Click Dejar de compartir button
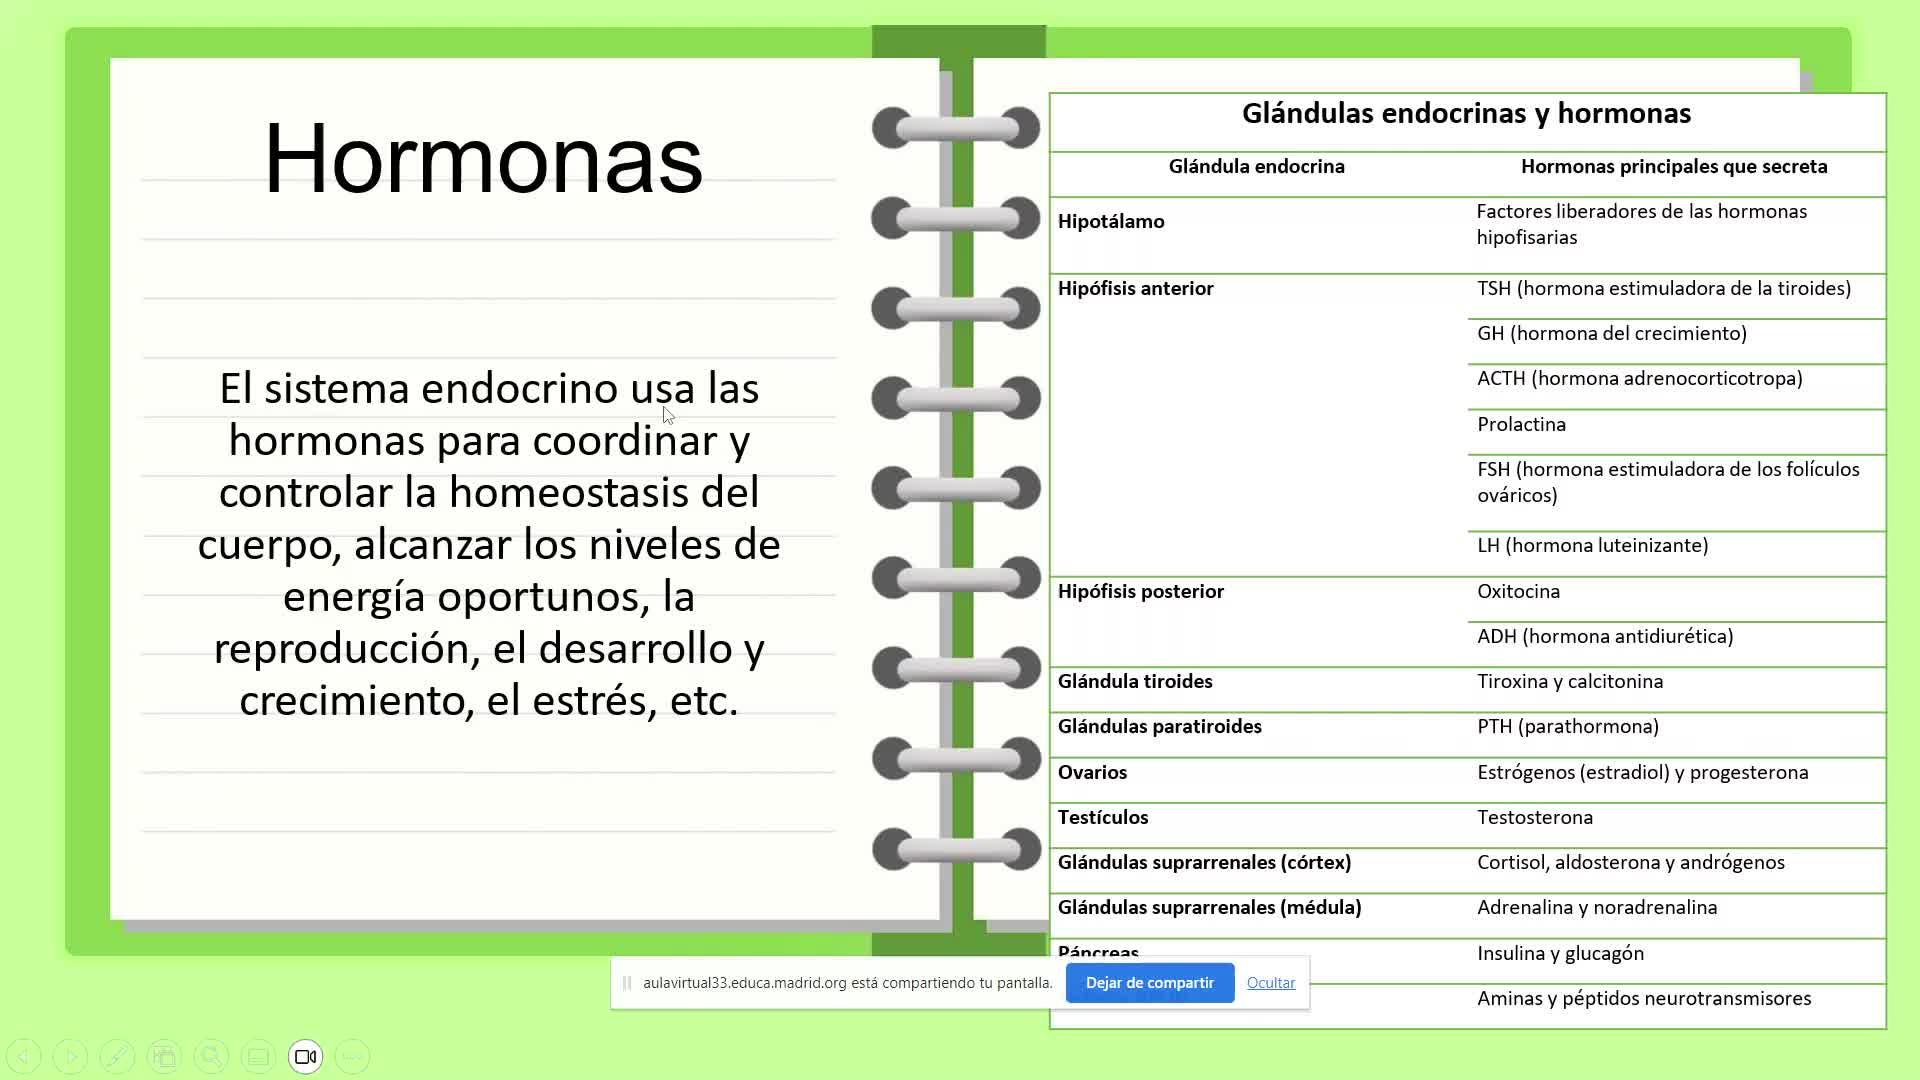Image resolution: width=1920 pixels, height=1080 pixels. tap(1149, 983)
